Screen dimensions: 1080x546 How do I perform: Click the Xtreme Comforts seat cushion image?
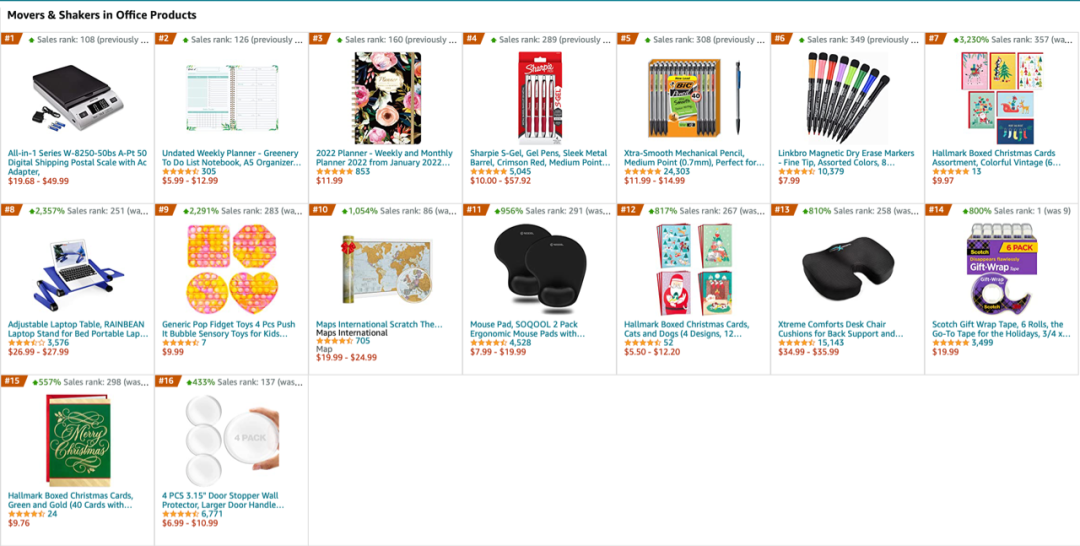tap(847, 268)
